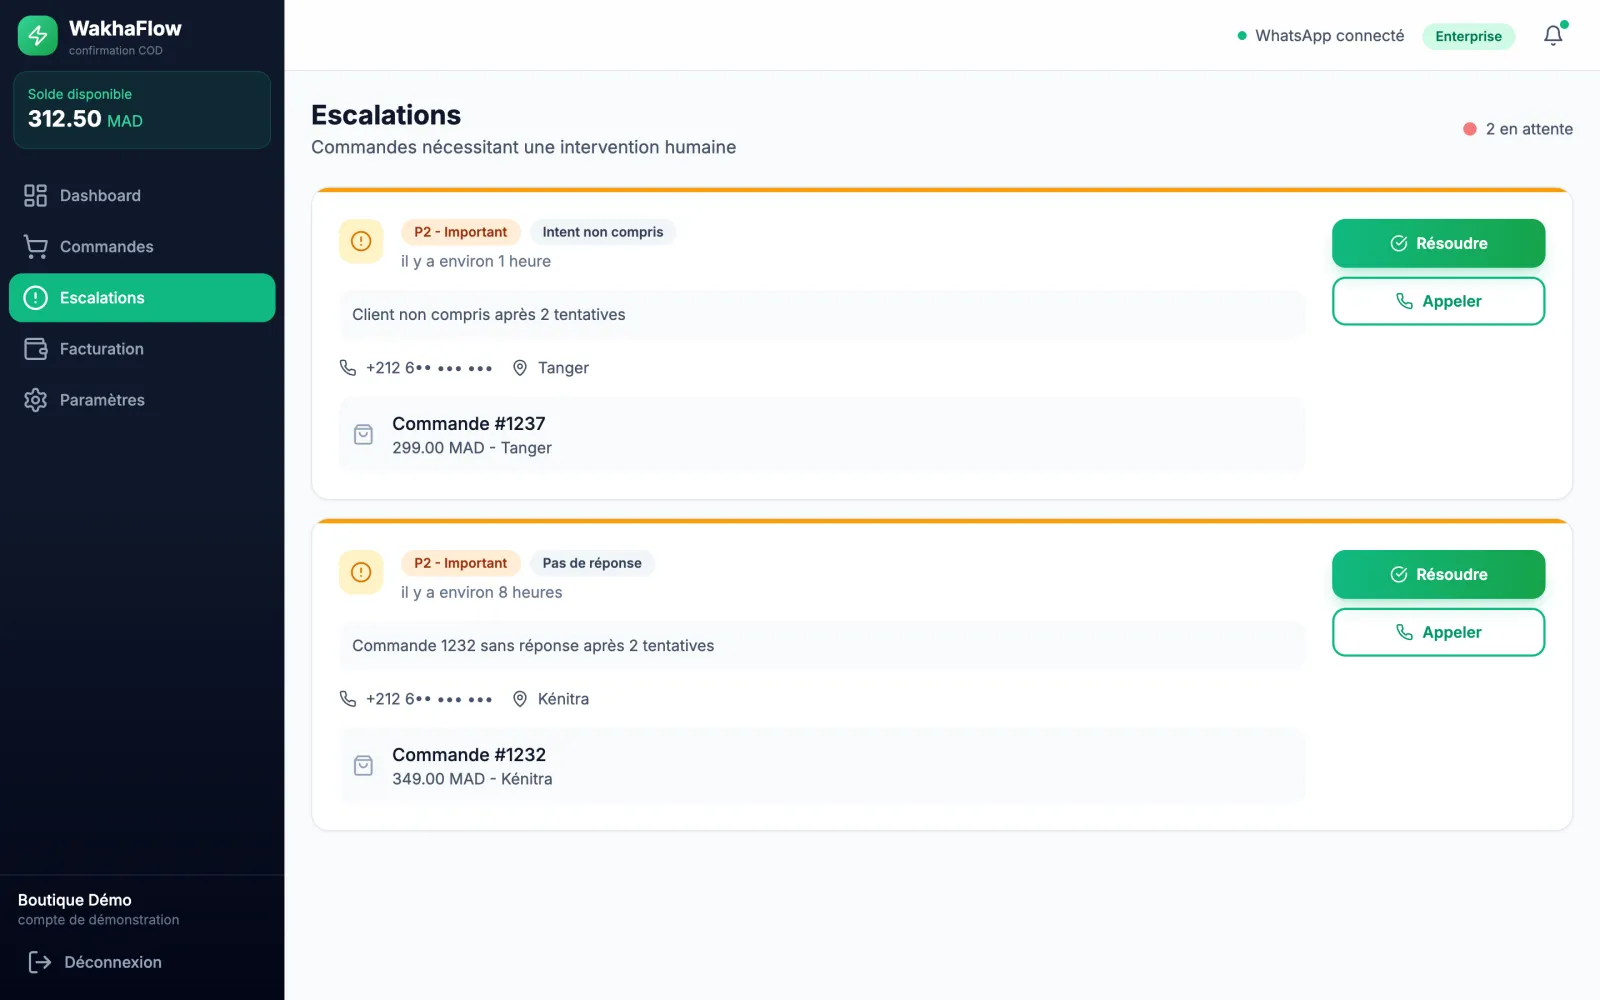Open the Commandes section
The image size is (1600, 1000).
click(x=142, y=247)
